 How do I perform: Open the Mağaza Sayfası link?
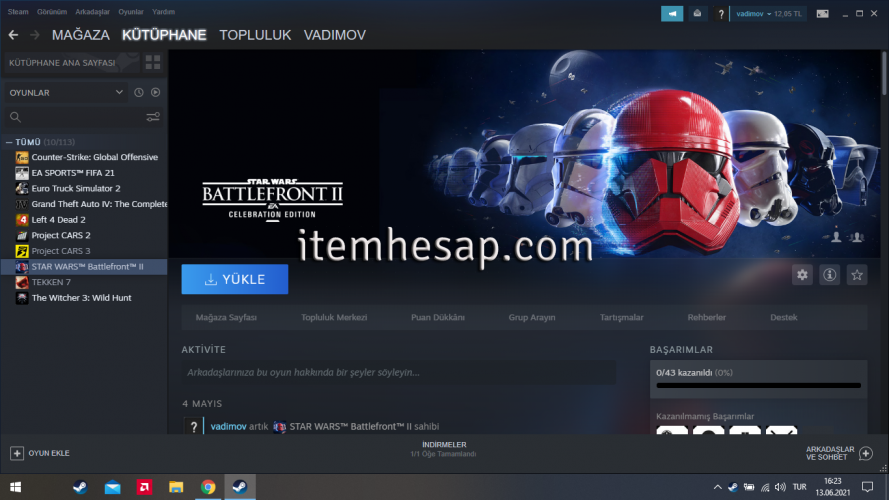pos(225,317)
